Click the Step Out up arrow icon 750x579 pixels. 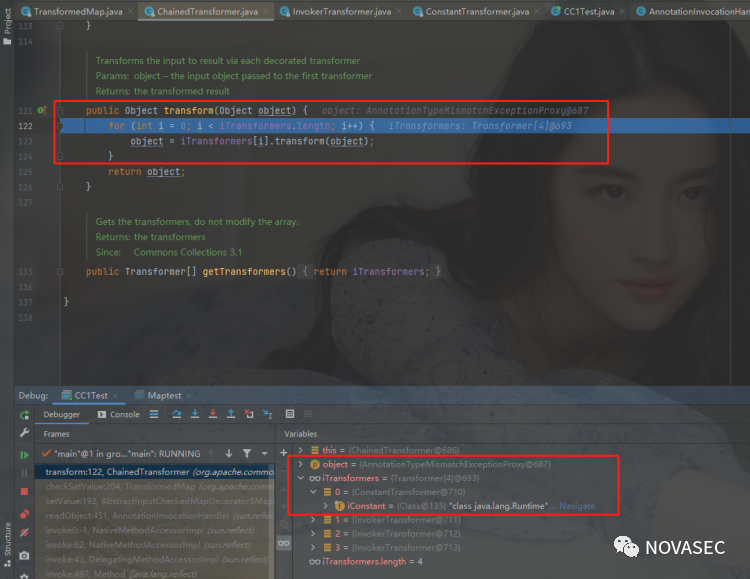click(231, 414)
